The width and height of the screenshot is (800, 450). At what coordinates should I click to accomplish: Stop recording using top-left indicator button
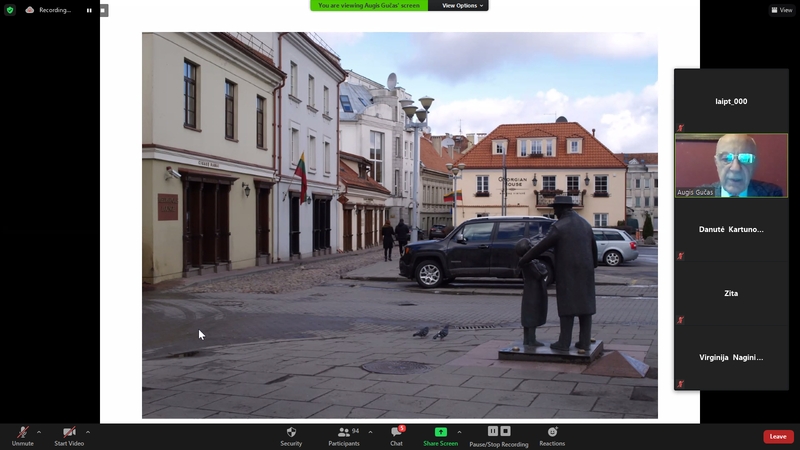click(x=103, y=10)
